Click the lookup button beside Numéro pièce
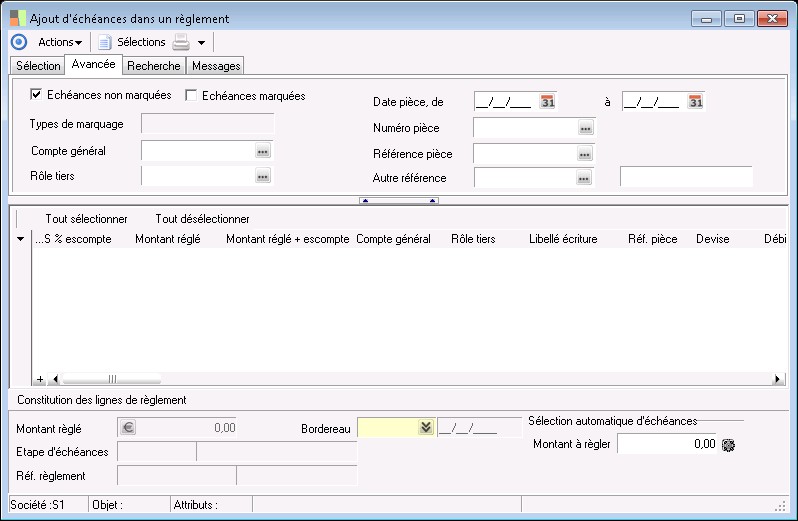The width and height of the screenshot is (798, 521). (x=585, y=128)
